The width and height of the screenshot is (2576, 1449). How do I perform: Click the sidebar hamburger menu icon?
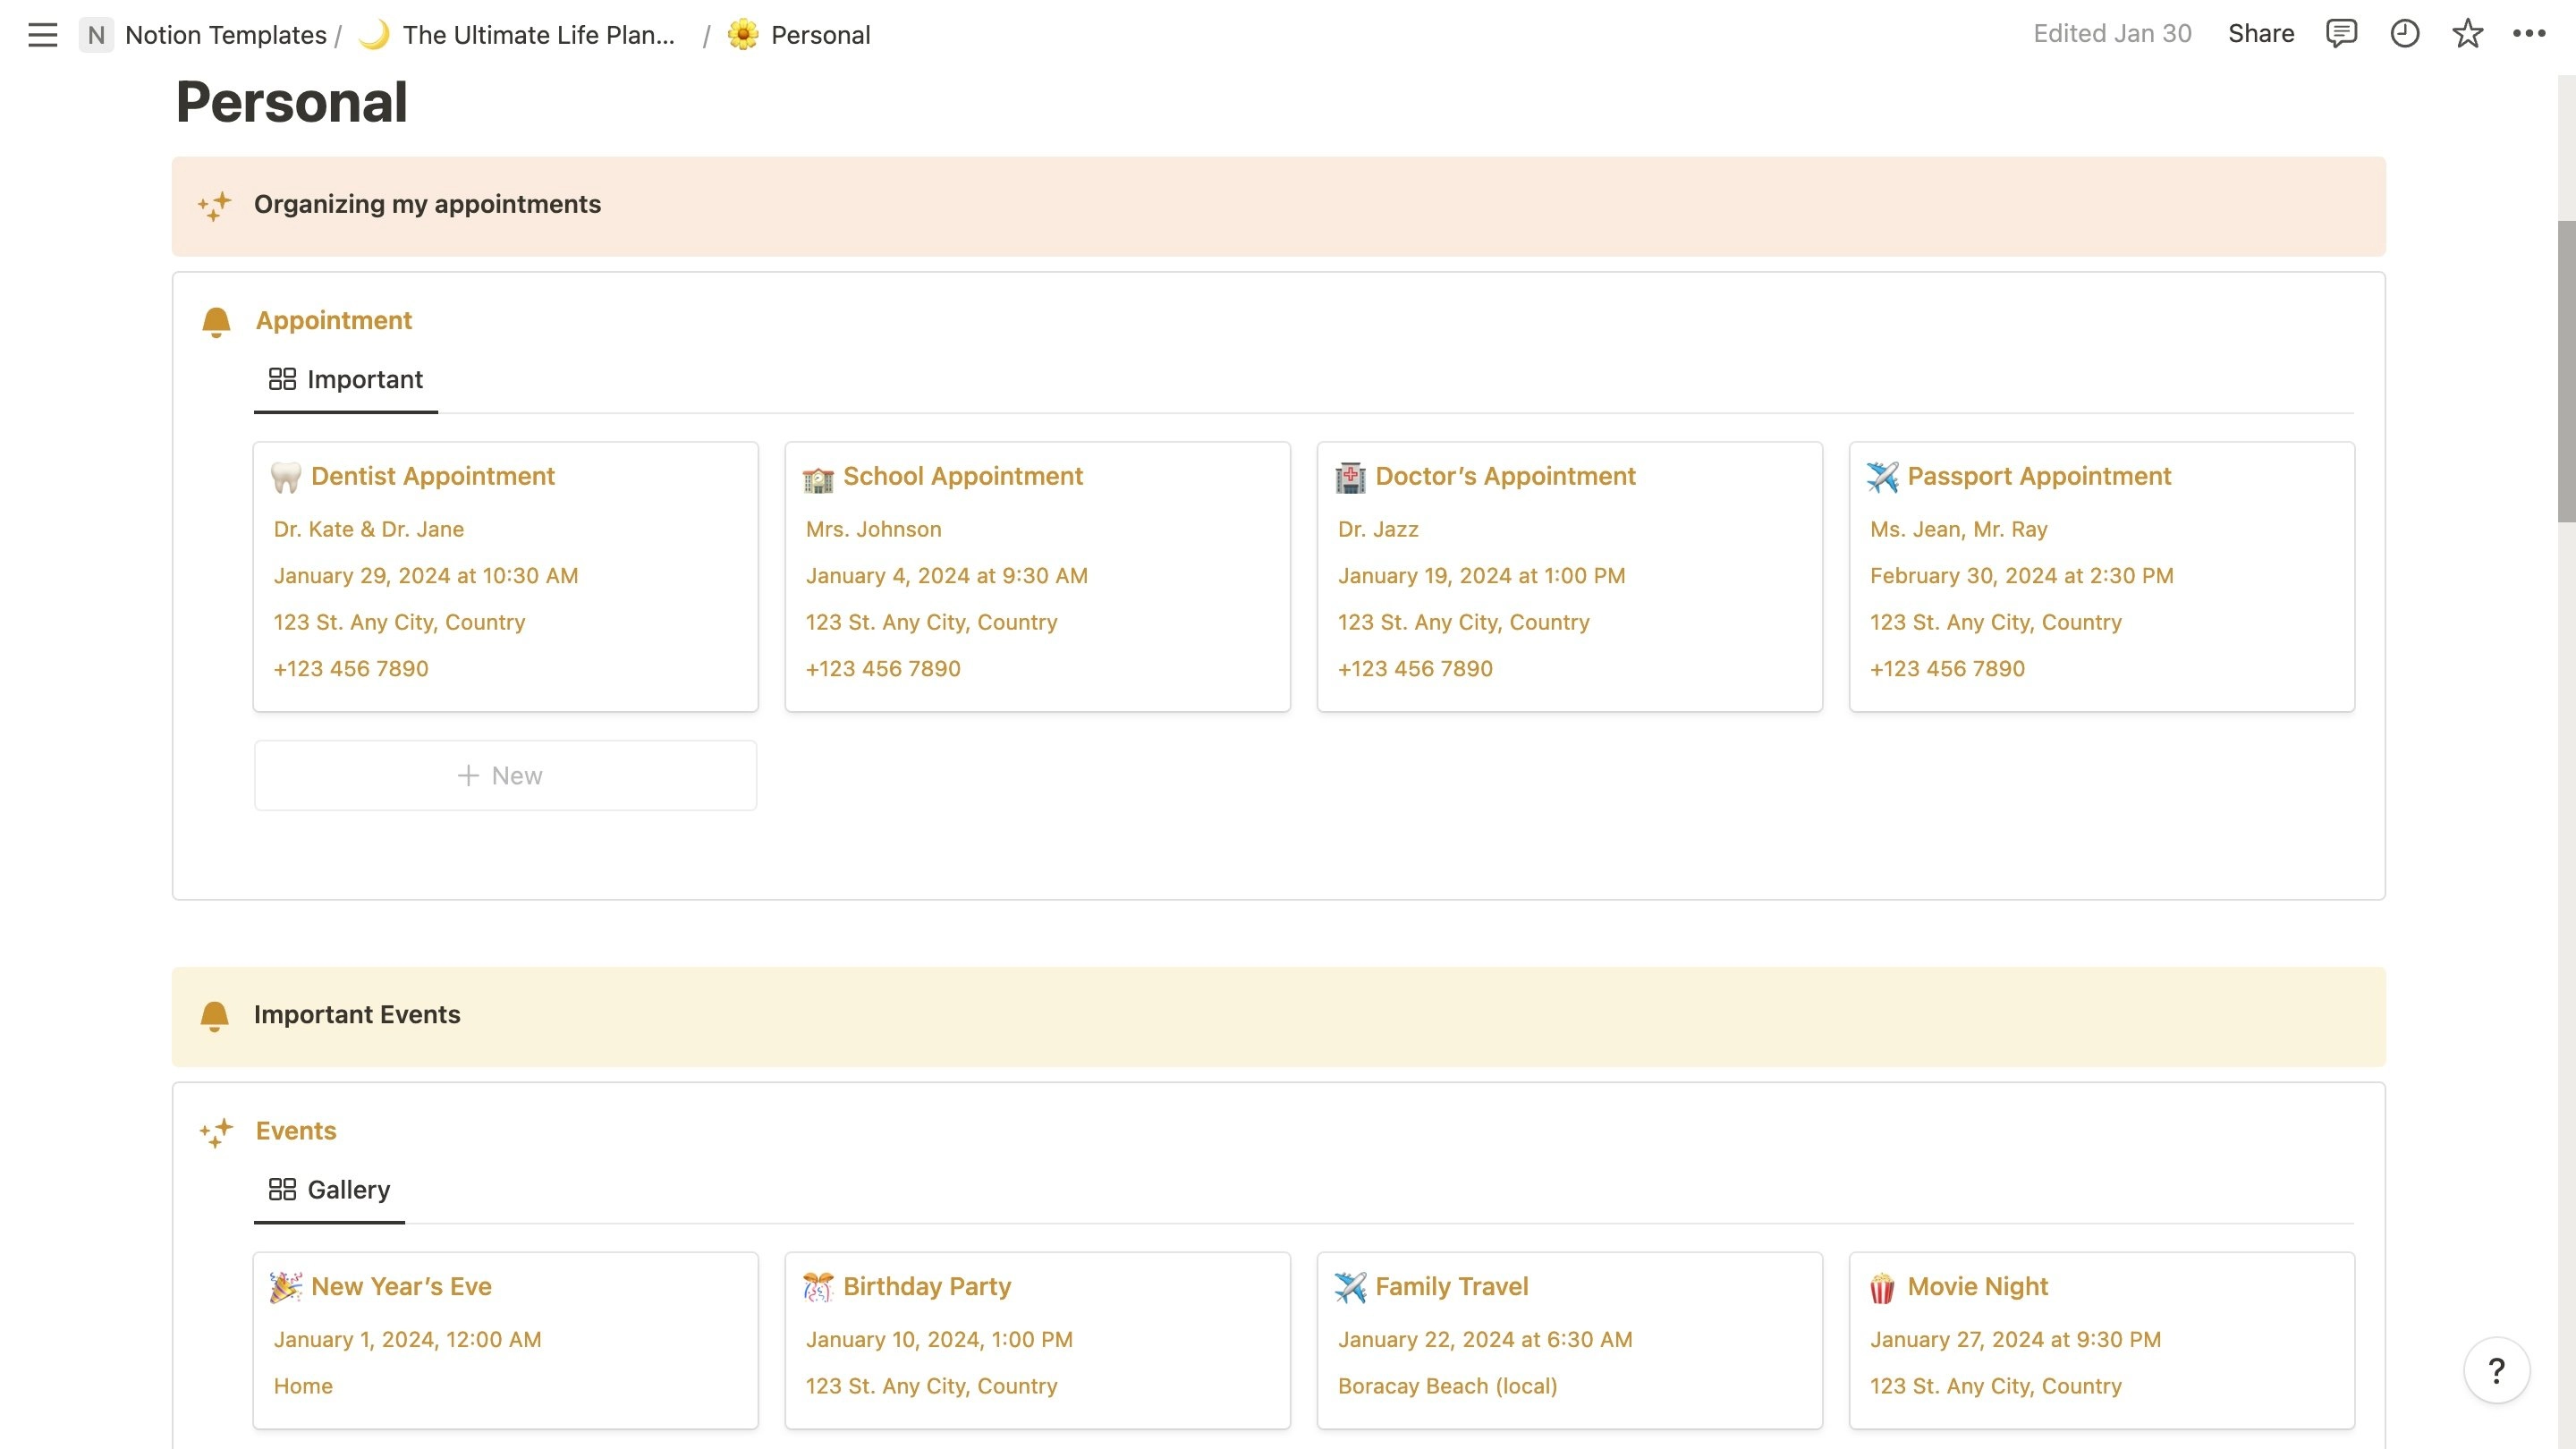coord(39,32)
